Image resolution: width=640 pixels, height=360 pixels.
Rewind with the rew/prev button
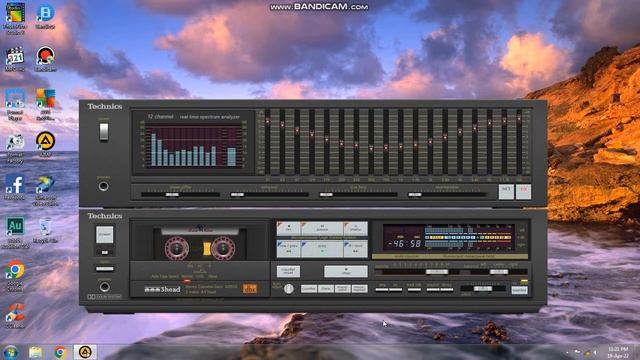tap(289, 249)
